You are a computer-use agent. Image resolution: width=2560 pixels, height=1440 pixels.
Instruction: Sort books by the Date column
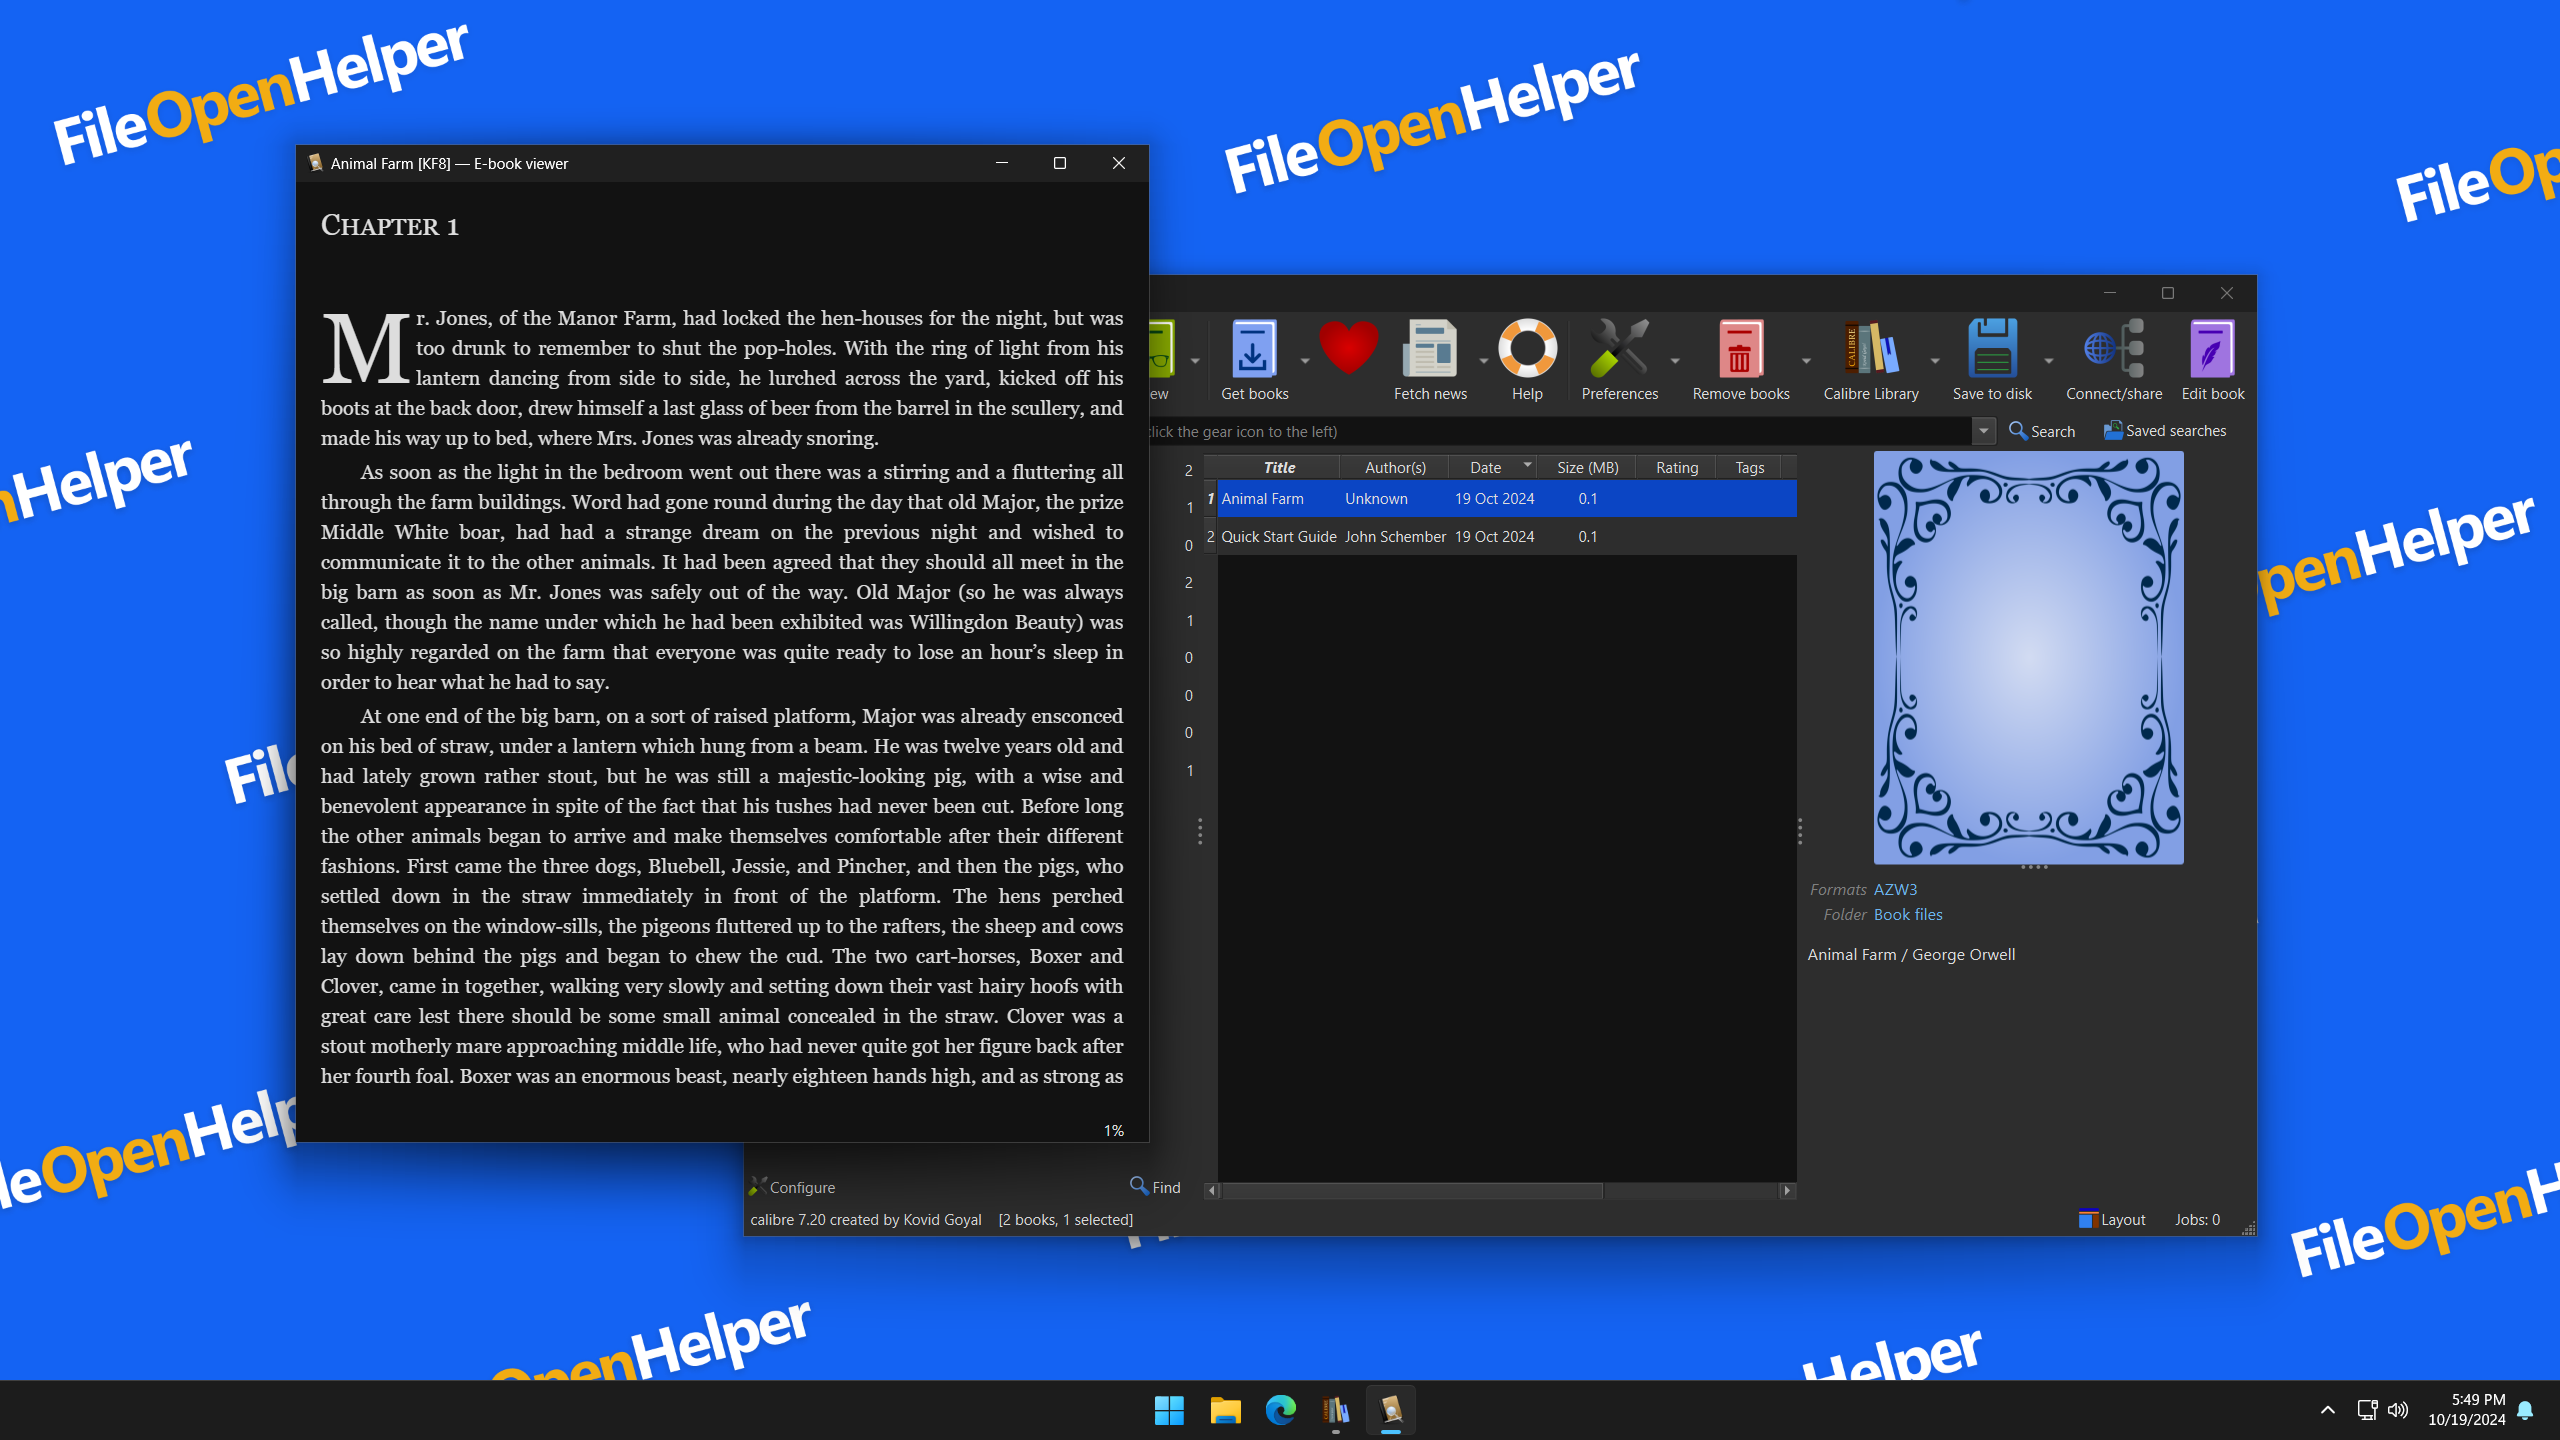pyautogui.click(x=1485, y=467)
